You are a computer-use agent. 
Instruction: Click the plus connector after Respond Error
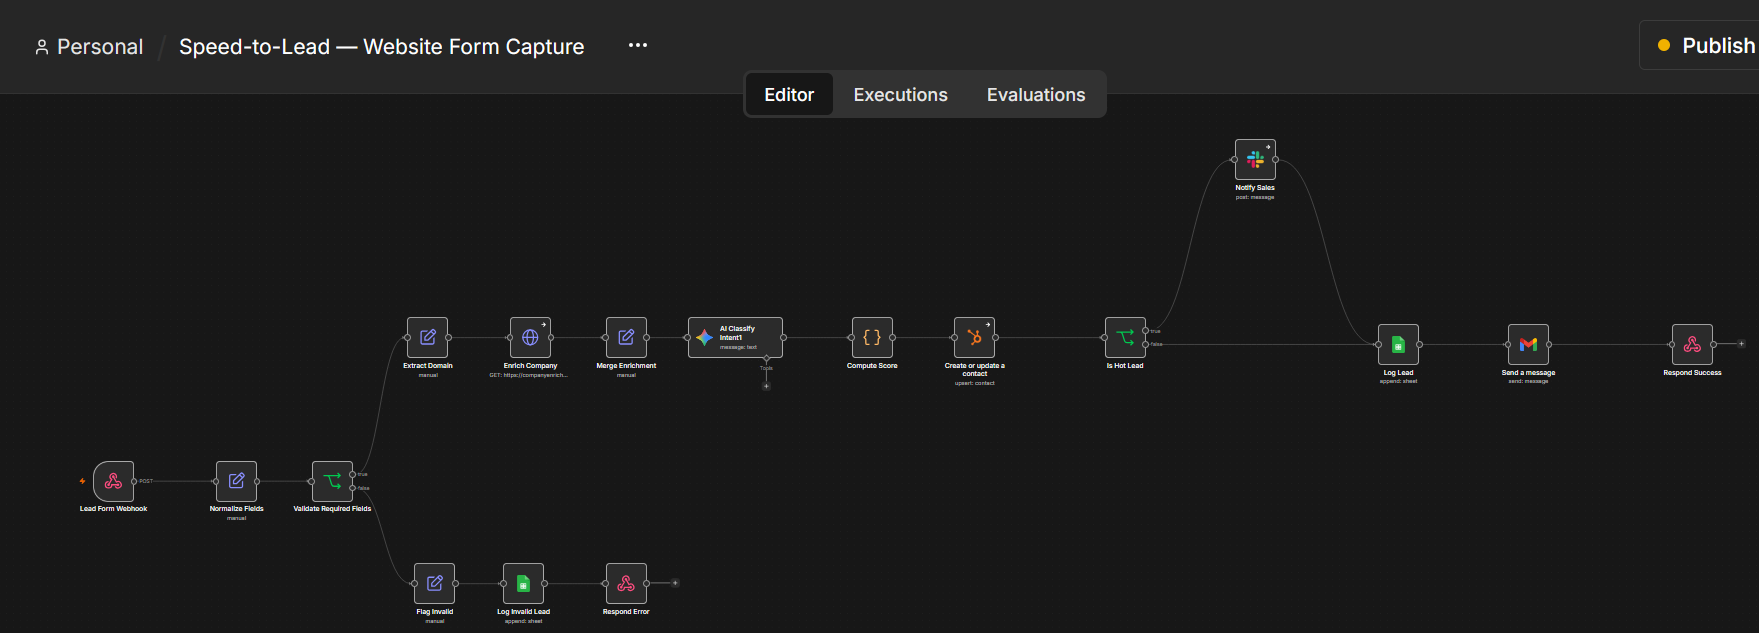tap(675, 583)
